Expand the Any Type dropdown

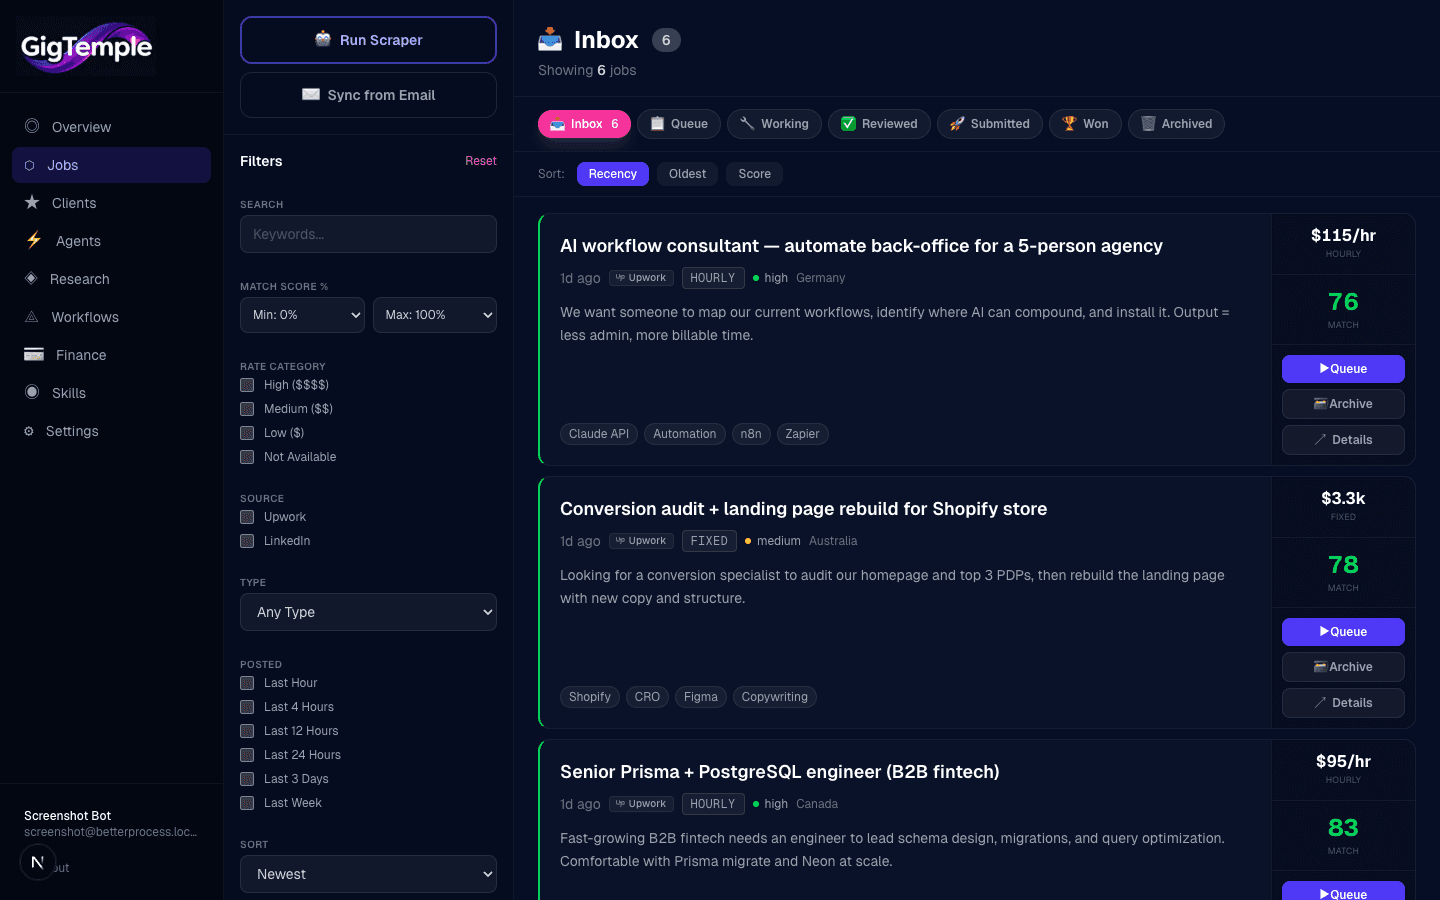pyautogui.click(x=368, y=612)
